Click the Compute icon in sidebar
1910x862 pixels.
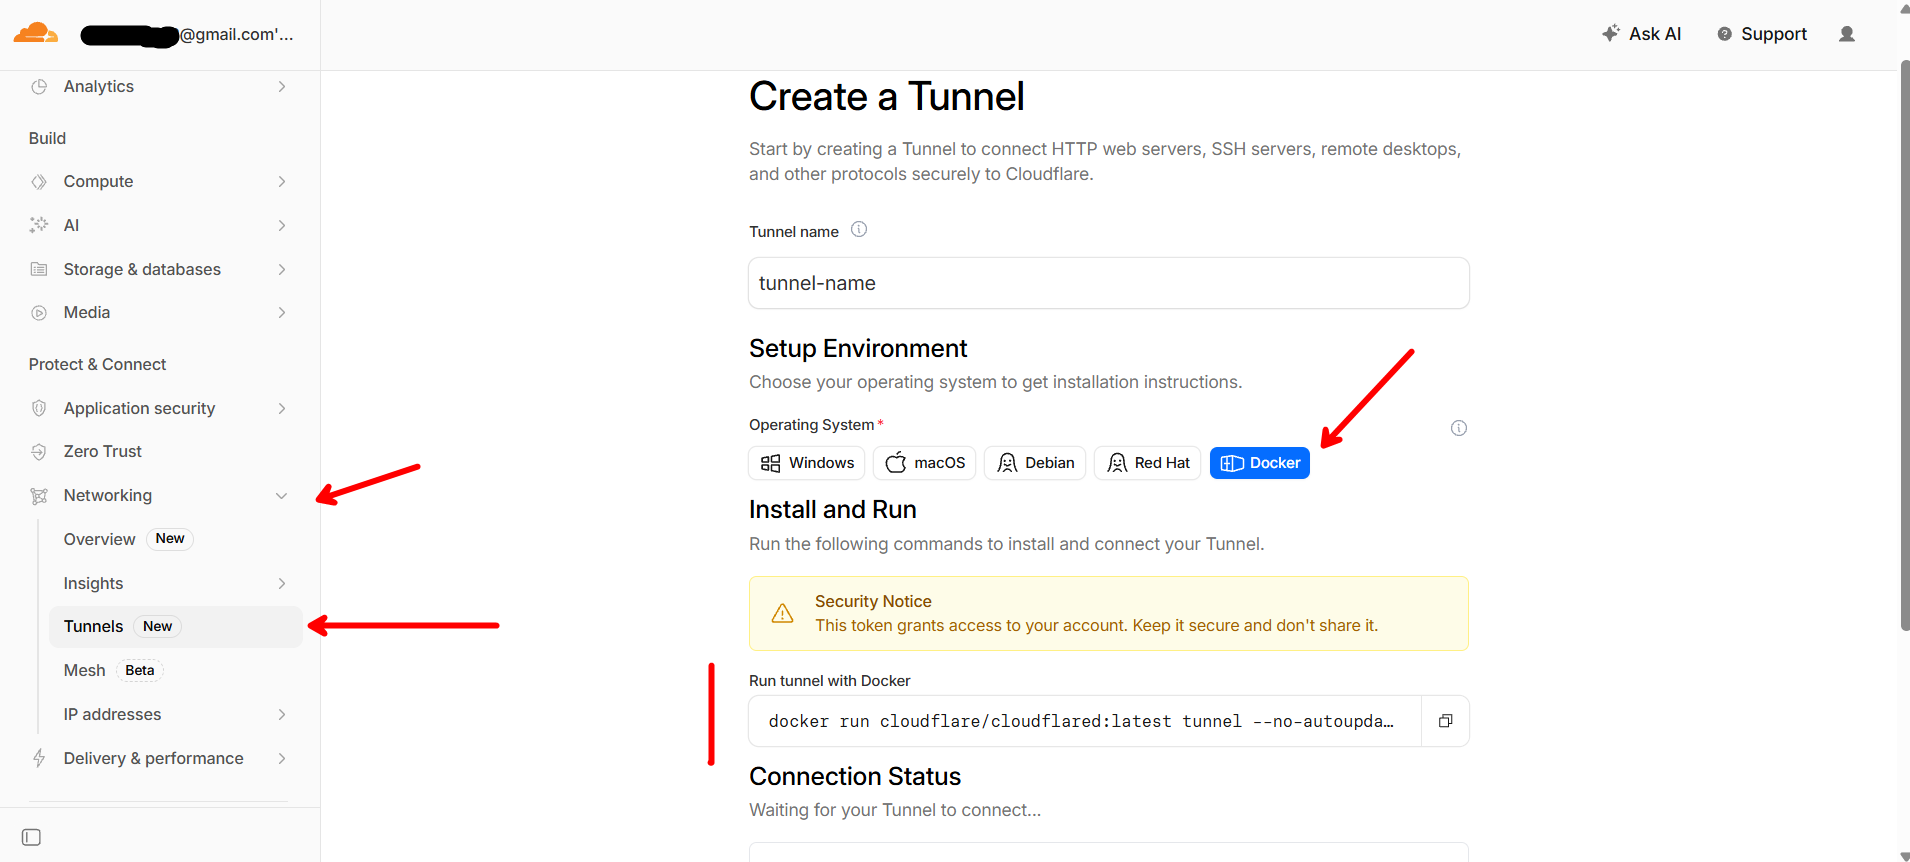pos(39,182)
